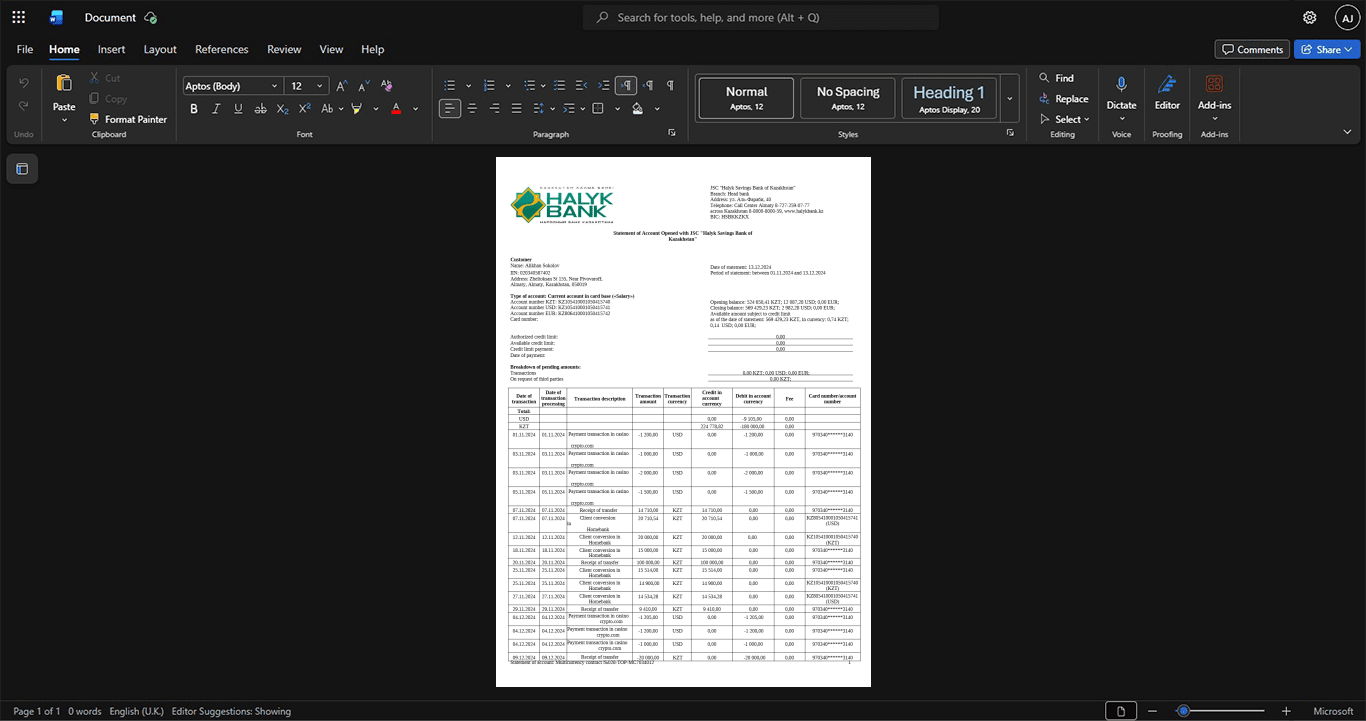Click Format Painter

pos(128,119)
